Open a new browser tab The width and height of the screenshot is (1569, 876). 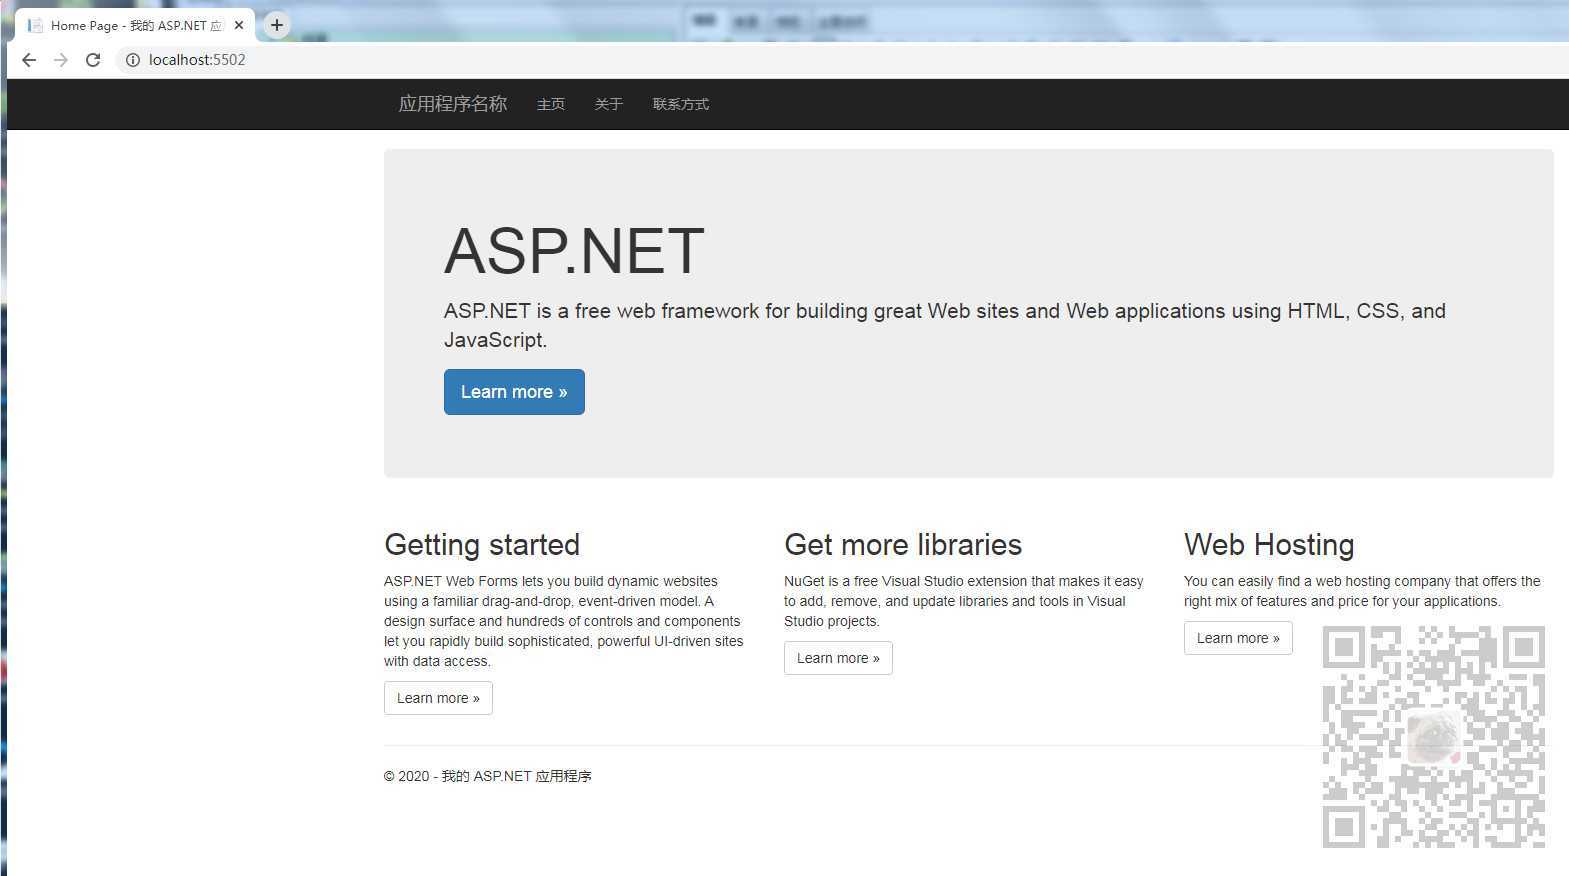(x=277, y=25)
